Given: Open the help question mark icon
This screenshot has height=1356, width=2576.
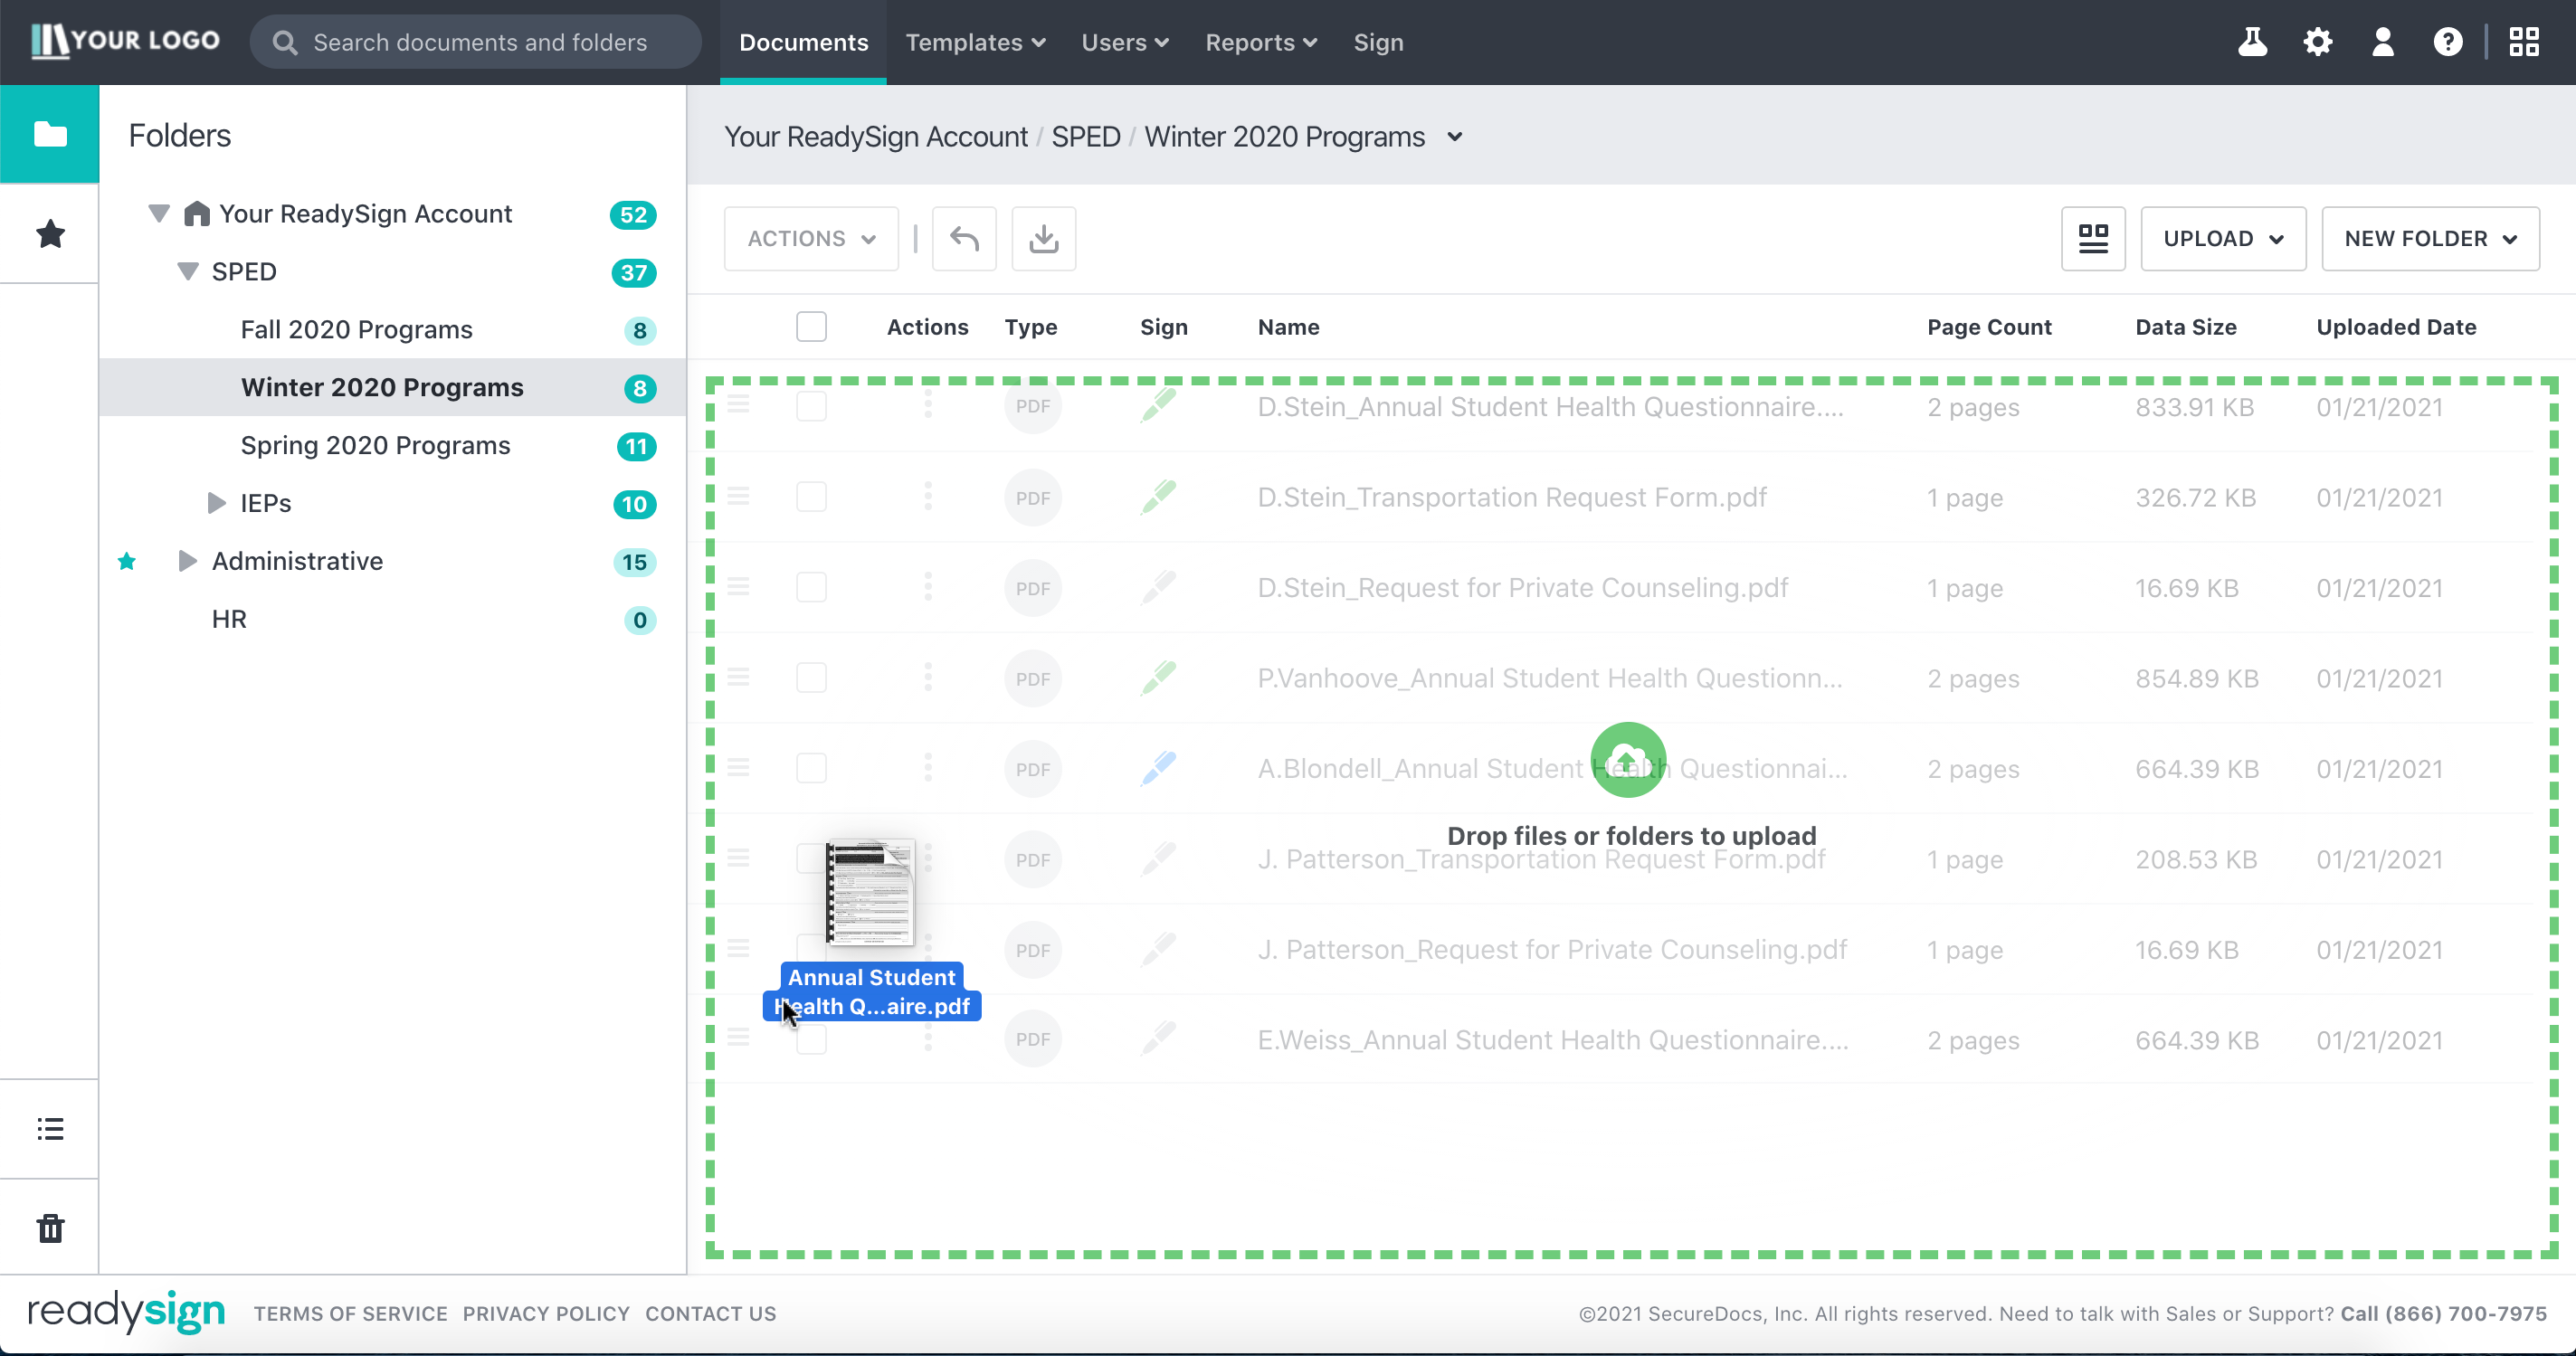Looking at the screenshot, I should [x=2447, y=42].
